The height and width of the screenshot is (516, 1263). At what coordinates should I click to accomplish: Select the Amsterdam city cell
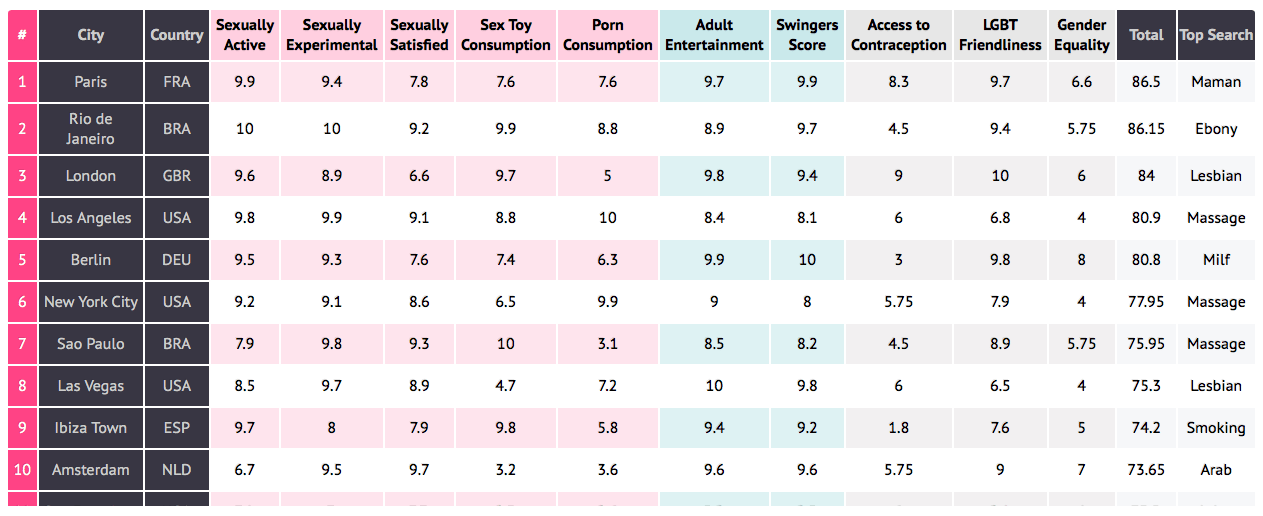point(91,470)
